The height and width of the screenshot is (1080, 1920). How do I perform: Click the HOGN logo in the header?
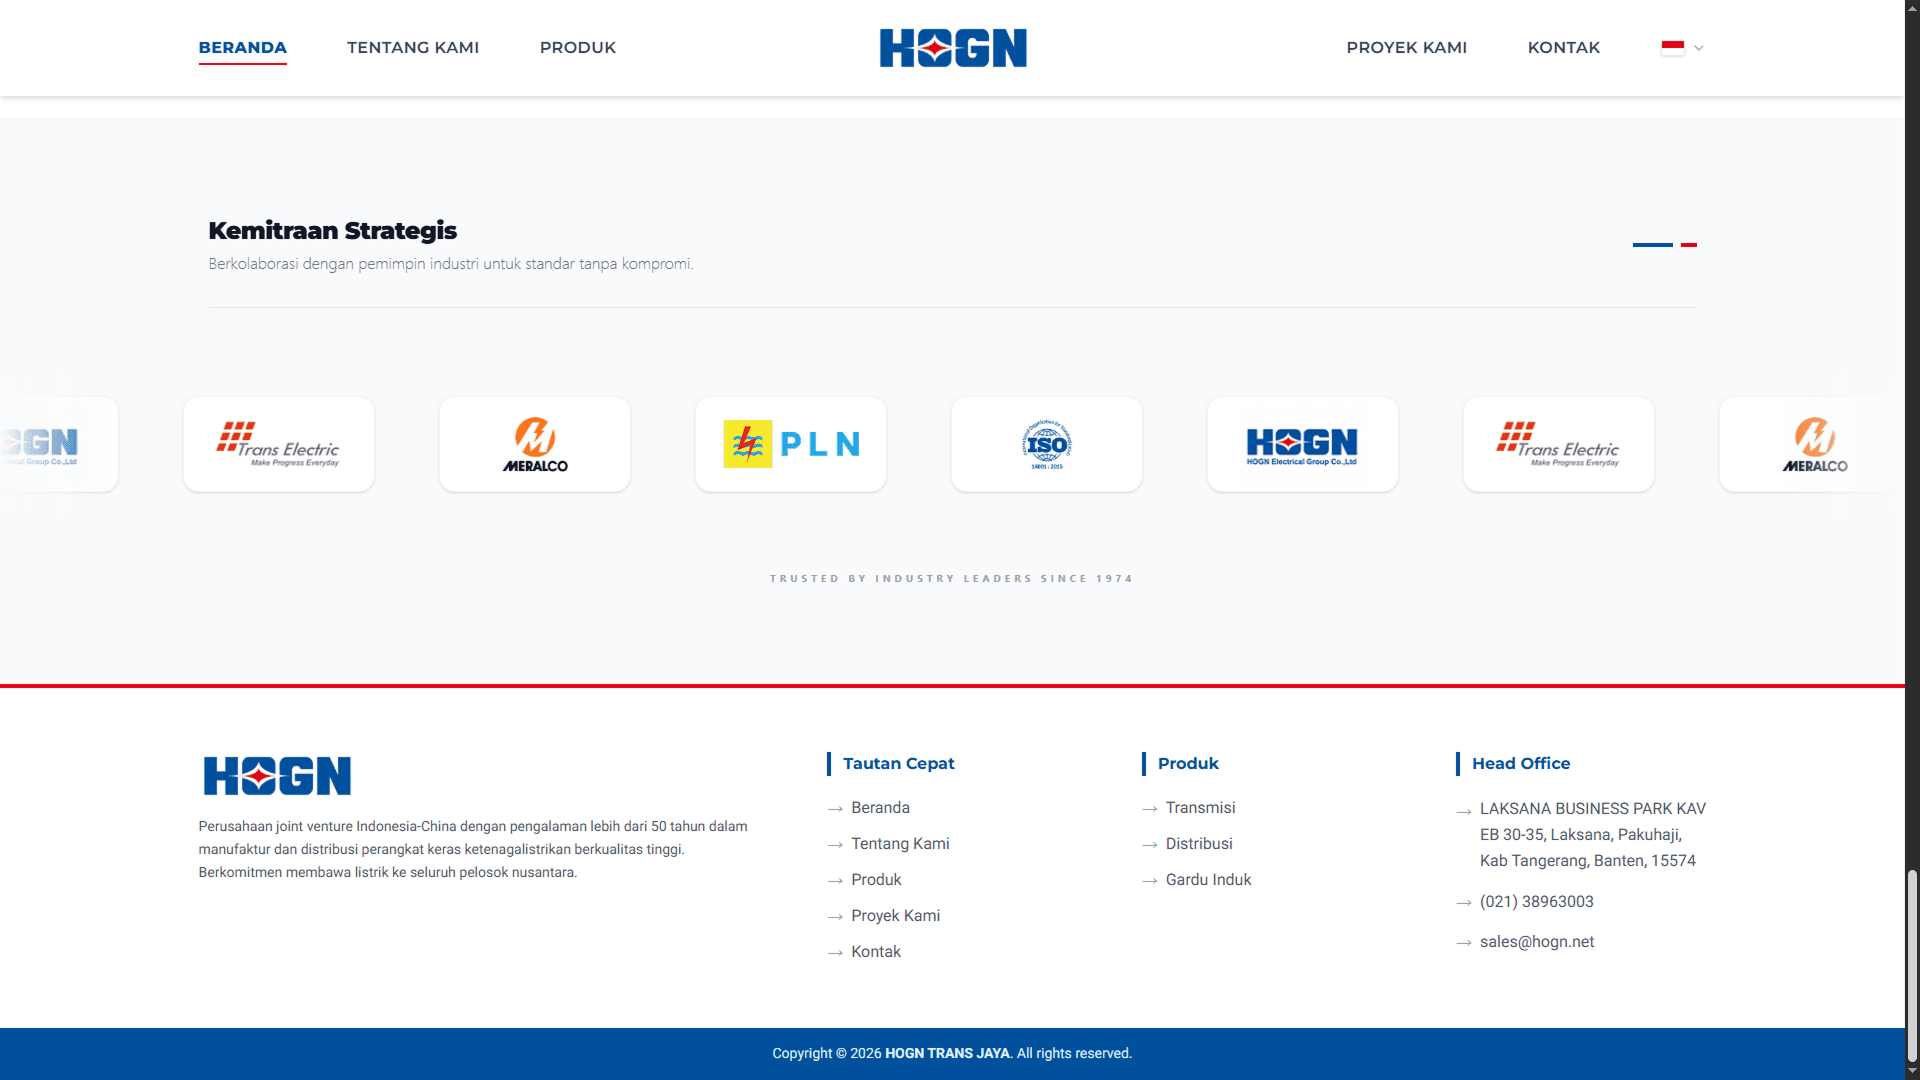coord(953,48)
